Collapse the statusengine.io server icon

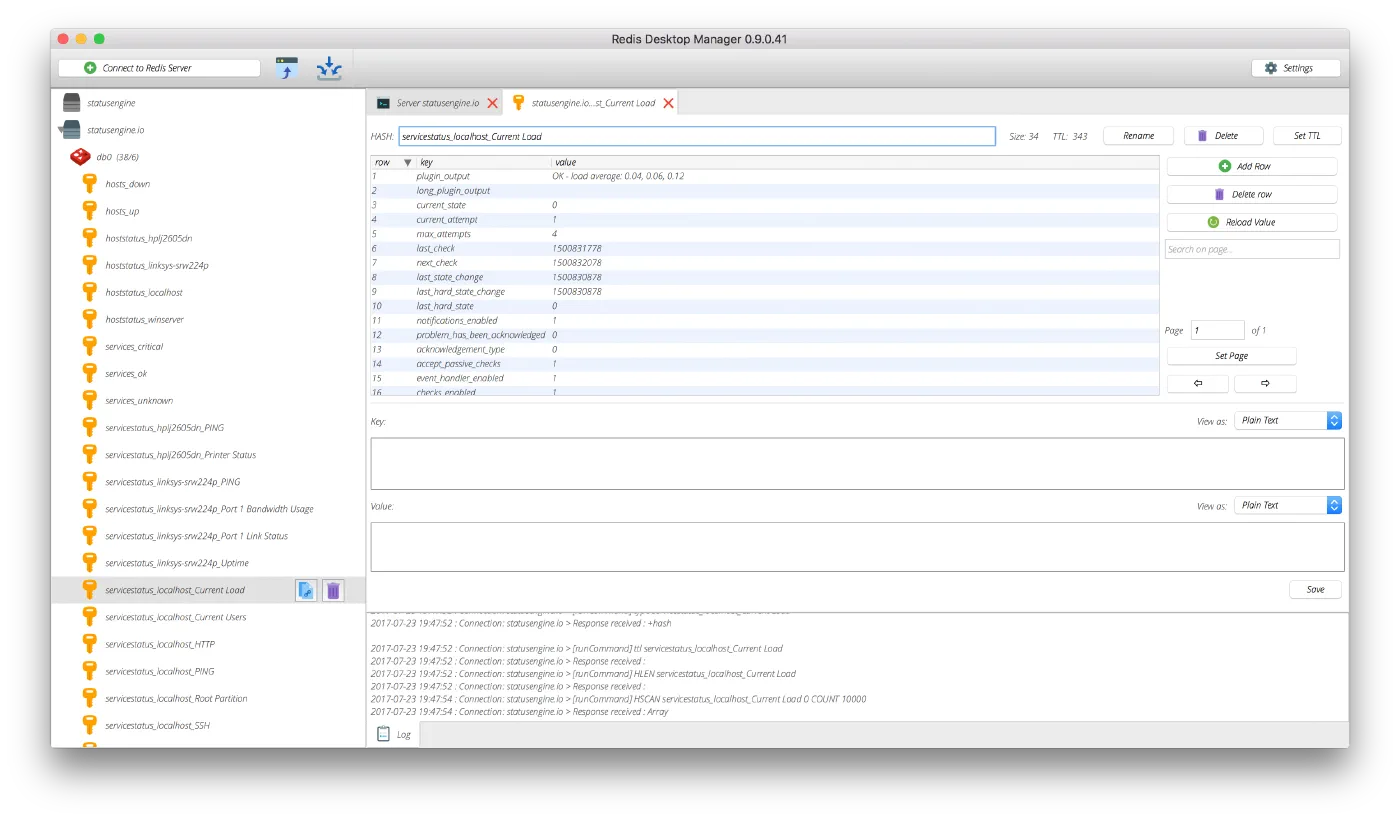coord(71,130)
